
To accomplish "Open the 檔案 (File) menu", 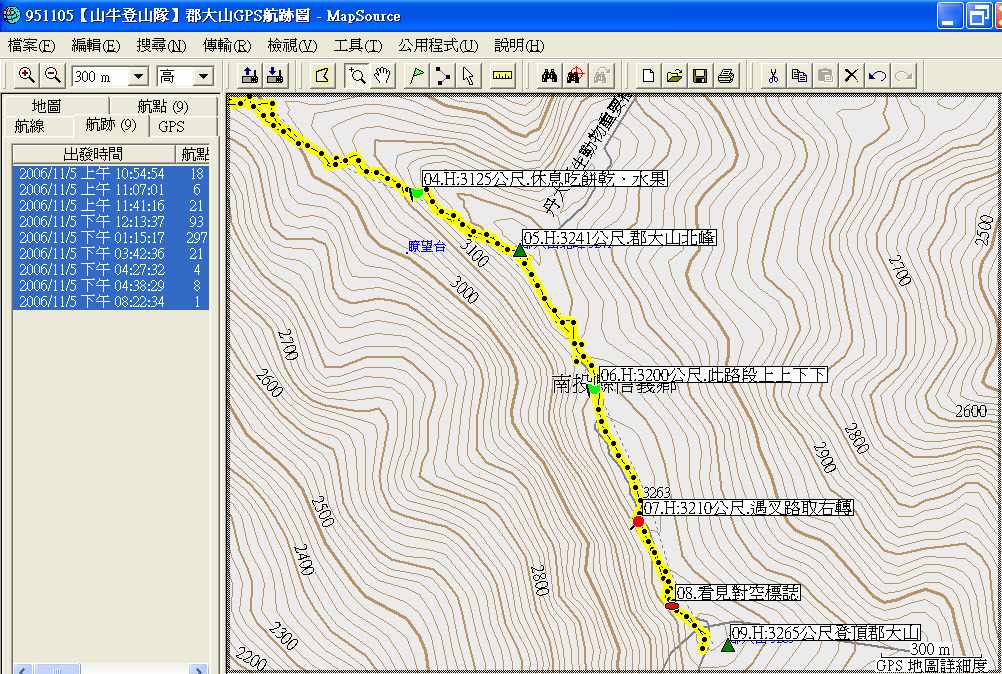I will click(x=31, y=46).
